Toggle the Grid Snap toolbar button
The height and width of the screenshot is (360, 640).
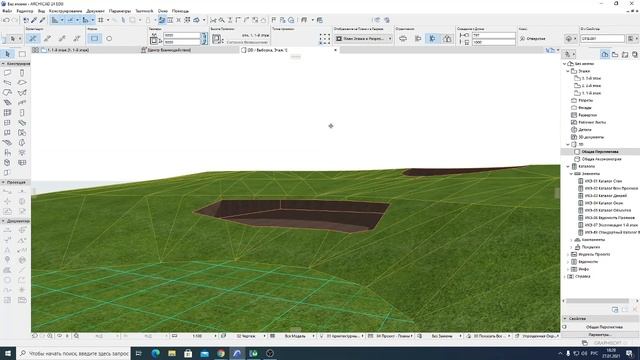tap(100, 20)
